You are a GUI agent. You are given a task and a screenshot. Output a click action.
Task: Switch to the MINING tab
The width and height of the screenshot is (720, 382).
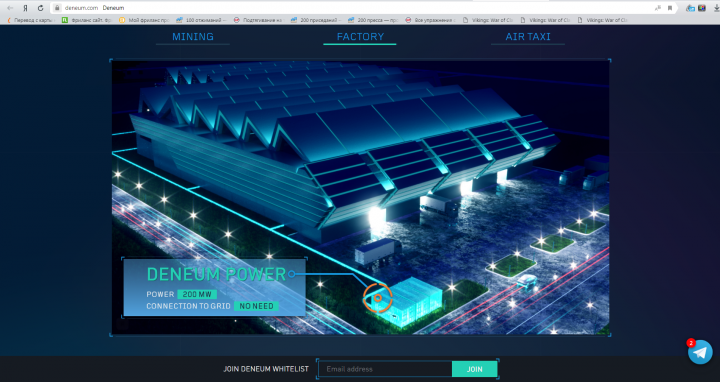click(x=193, y=37)
